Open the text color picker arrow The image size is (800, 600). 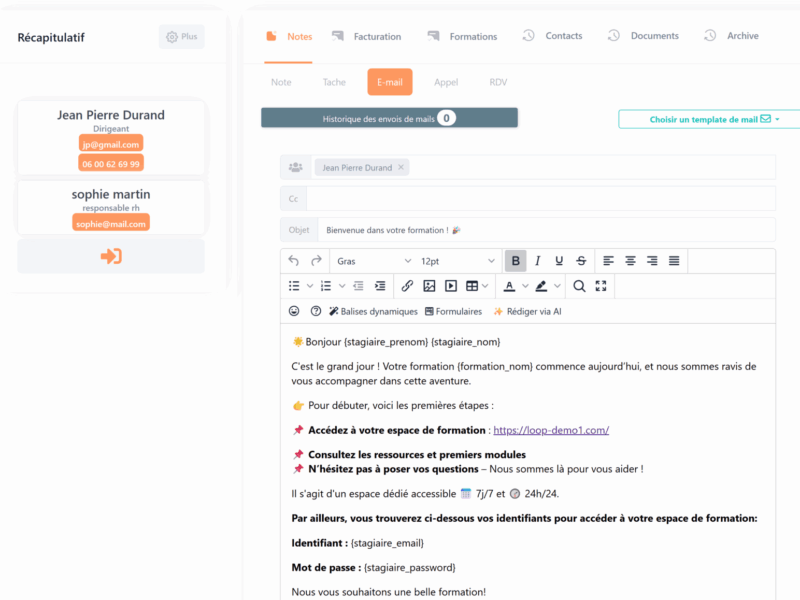click(525, 286)
